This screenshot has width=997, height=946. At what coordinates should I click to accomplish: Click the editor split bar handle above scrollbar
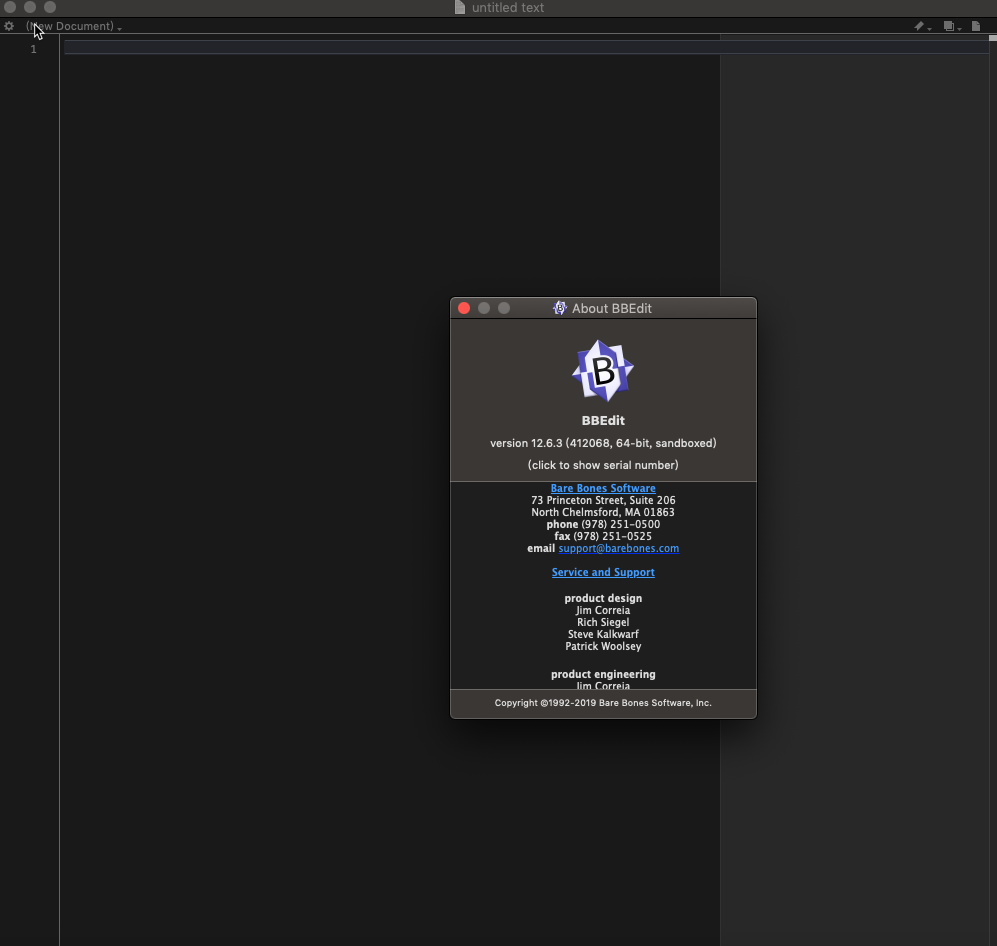pyautogui.click(x=993, y=38)
